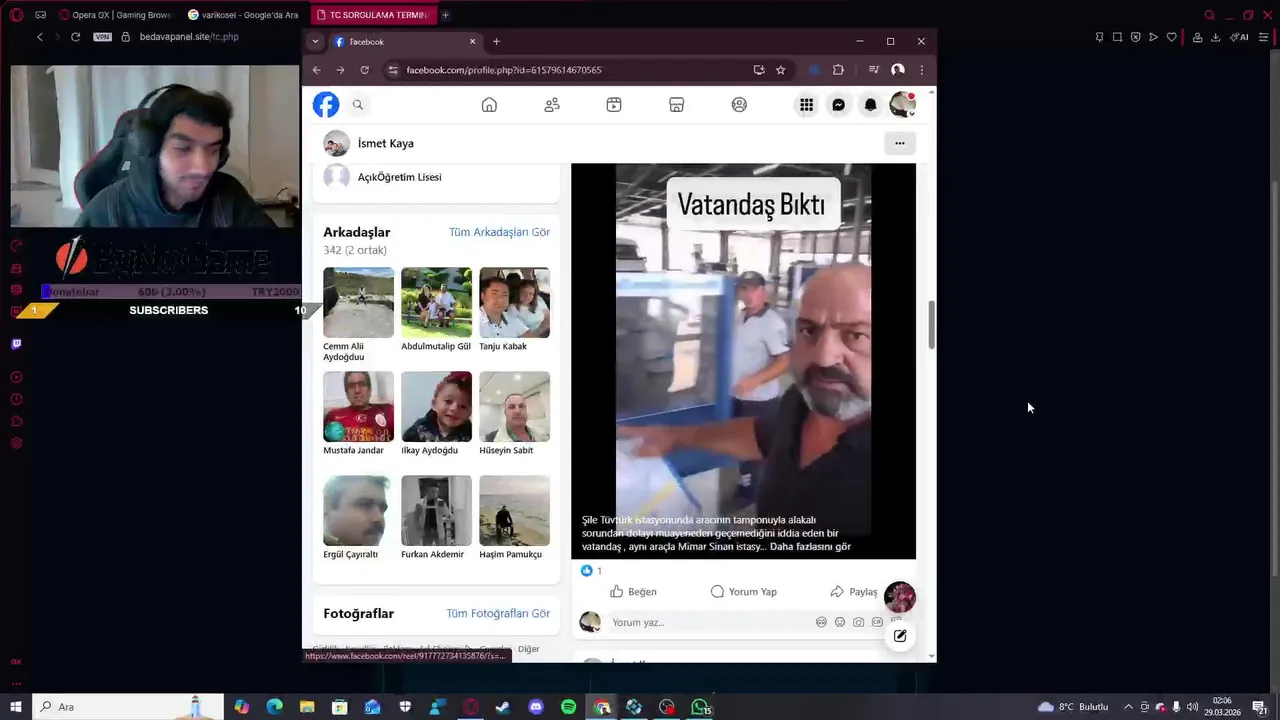This screenshot has width=1280, height=720.
Task: Click friend name Haşim Pamukçu
Action: (510, 554)
